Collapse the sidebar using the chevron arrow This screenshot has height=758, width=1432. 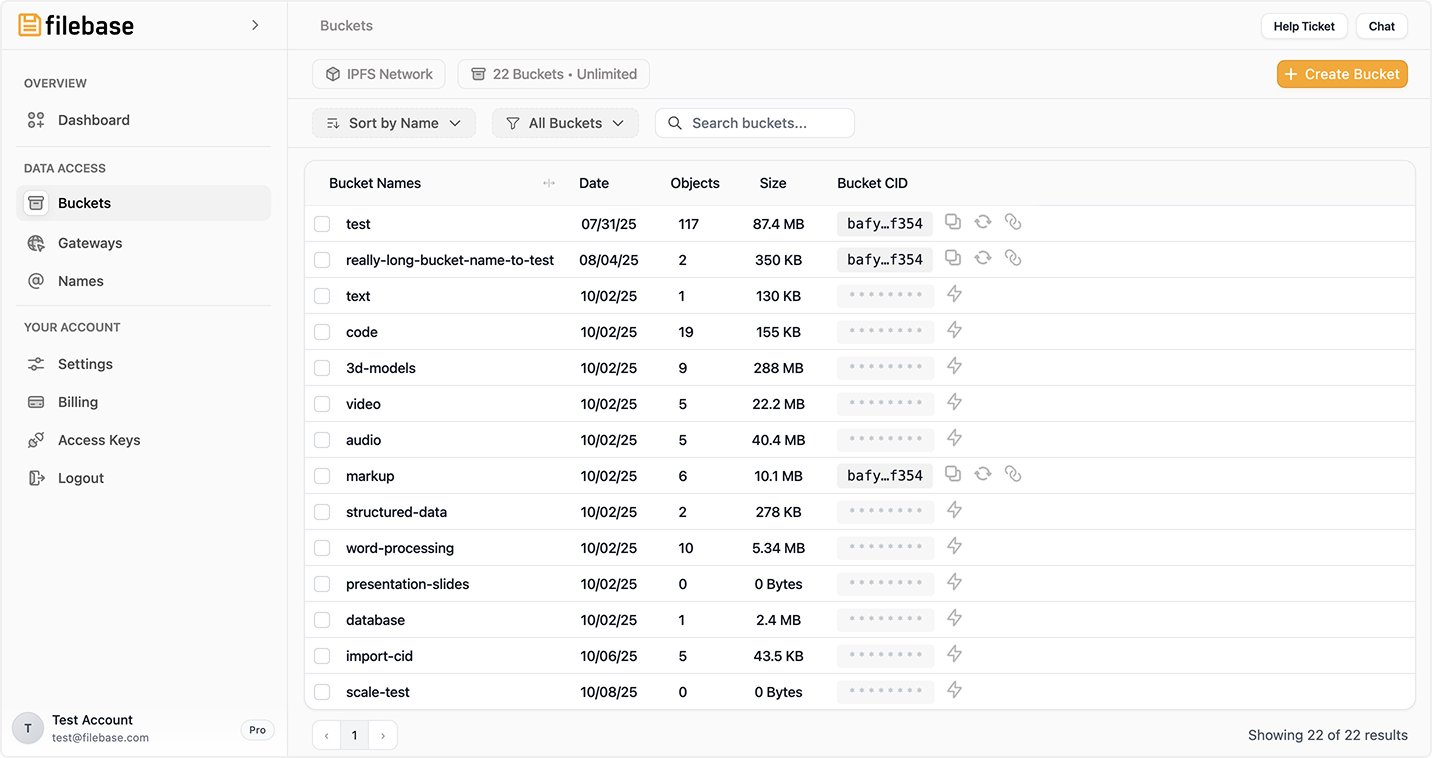pyautogui.click(x=255, y=25)
